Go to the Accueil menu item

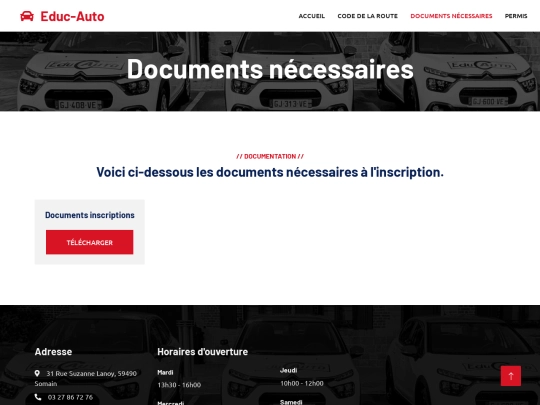tap(312, 16)
